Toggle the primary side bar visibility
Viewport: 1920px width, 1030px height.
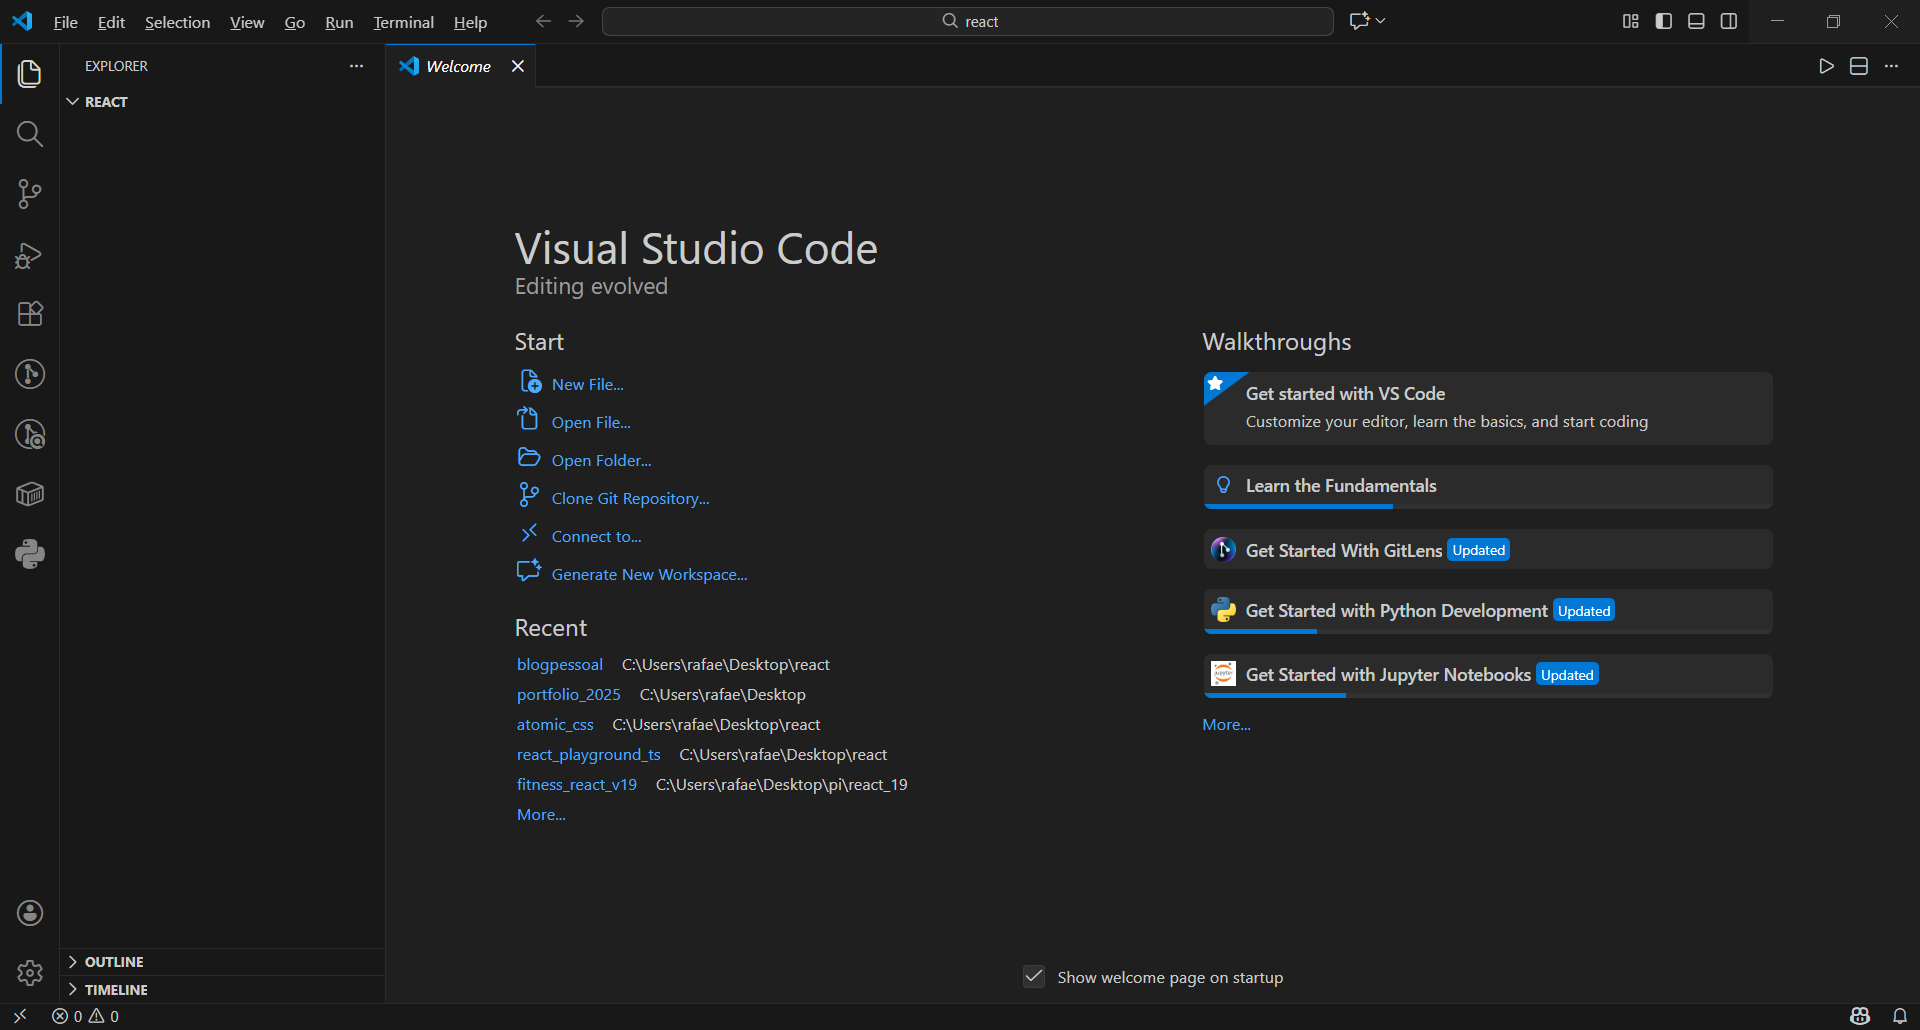1664,21
